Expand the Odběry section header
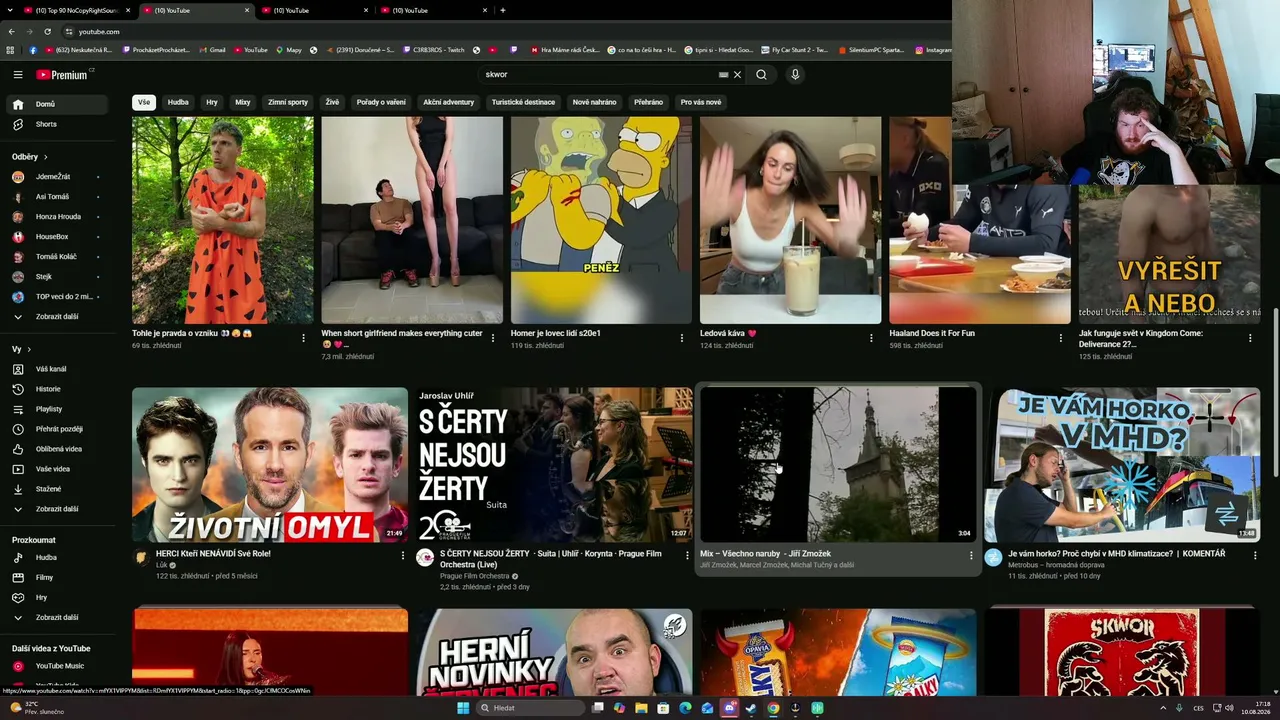The height and width of the screenshot is (720, 1280). point(29,157)
